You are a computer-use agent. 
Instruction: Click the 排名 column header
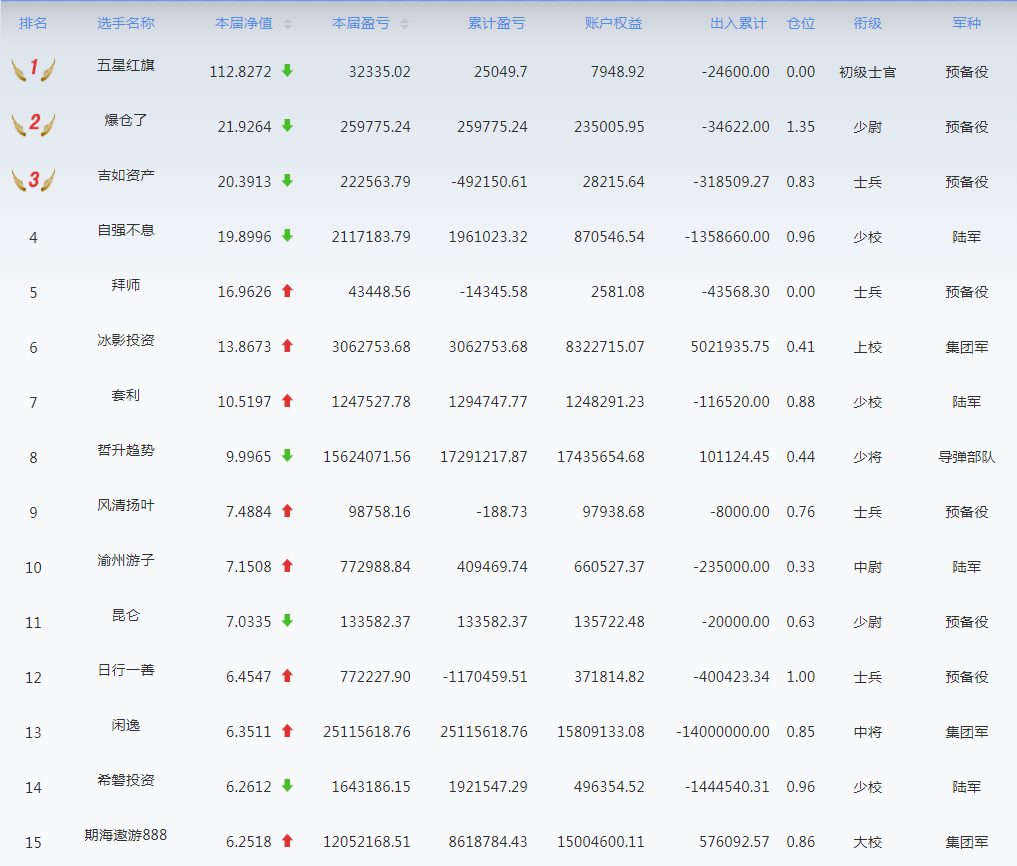(33, 23)
